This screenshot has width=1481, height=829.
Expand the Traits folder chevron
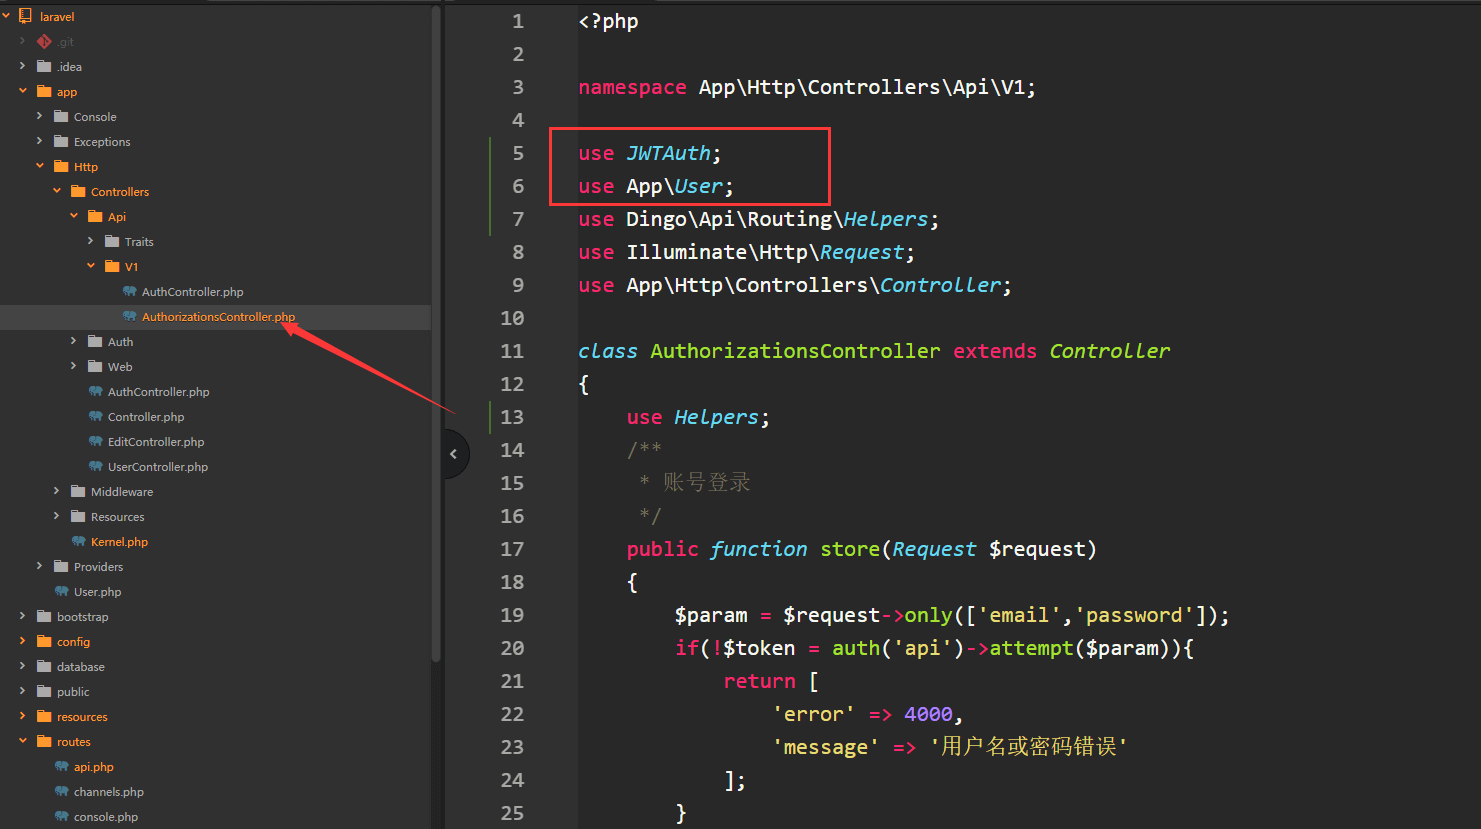click(x=90, y=241)
